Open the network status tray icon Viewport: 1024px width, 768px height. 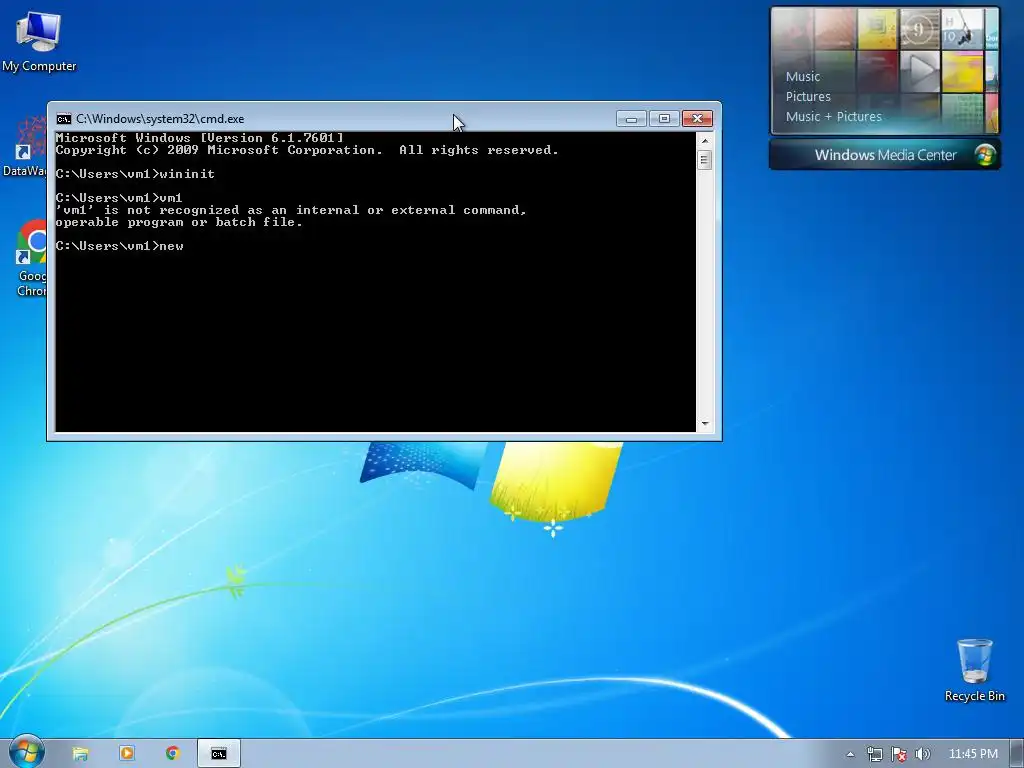(874, 754)
